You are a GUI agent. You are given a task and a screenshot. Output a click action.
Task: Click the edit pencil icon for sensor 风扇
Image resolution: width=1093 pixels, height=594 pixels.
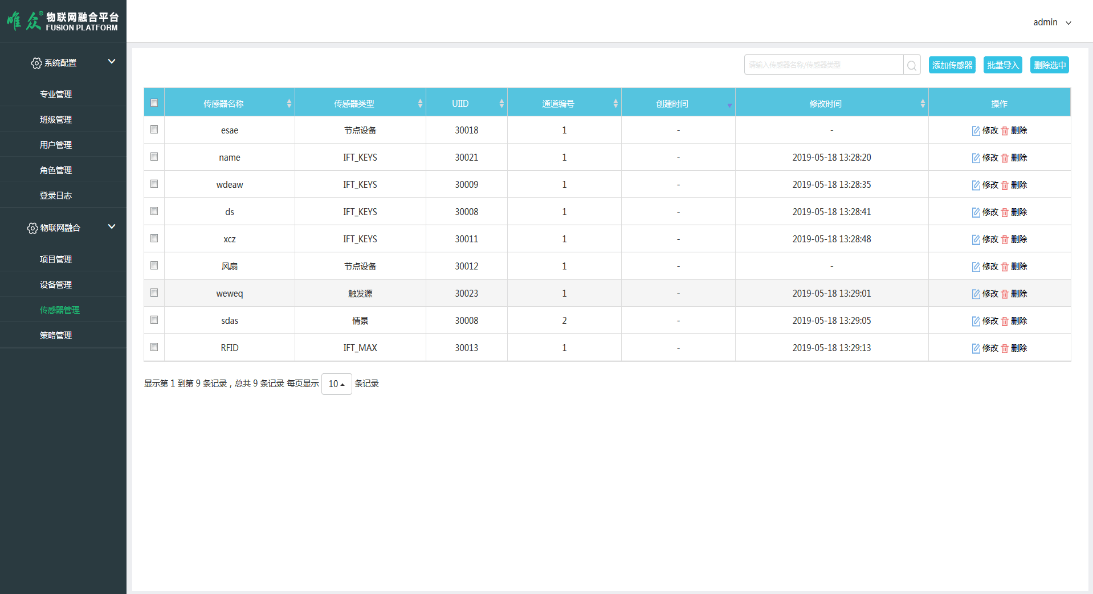tap(975, 267)
